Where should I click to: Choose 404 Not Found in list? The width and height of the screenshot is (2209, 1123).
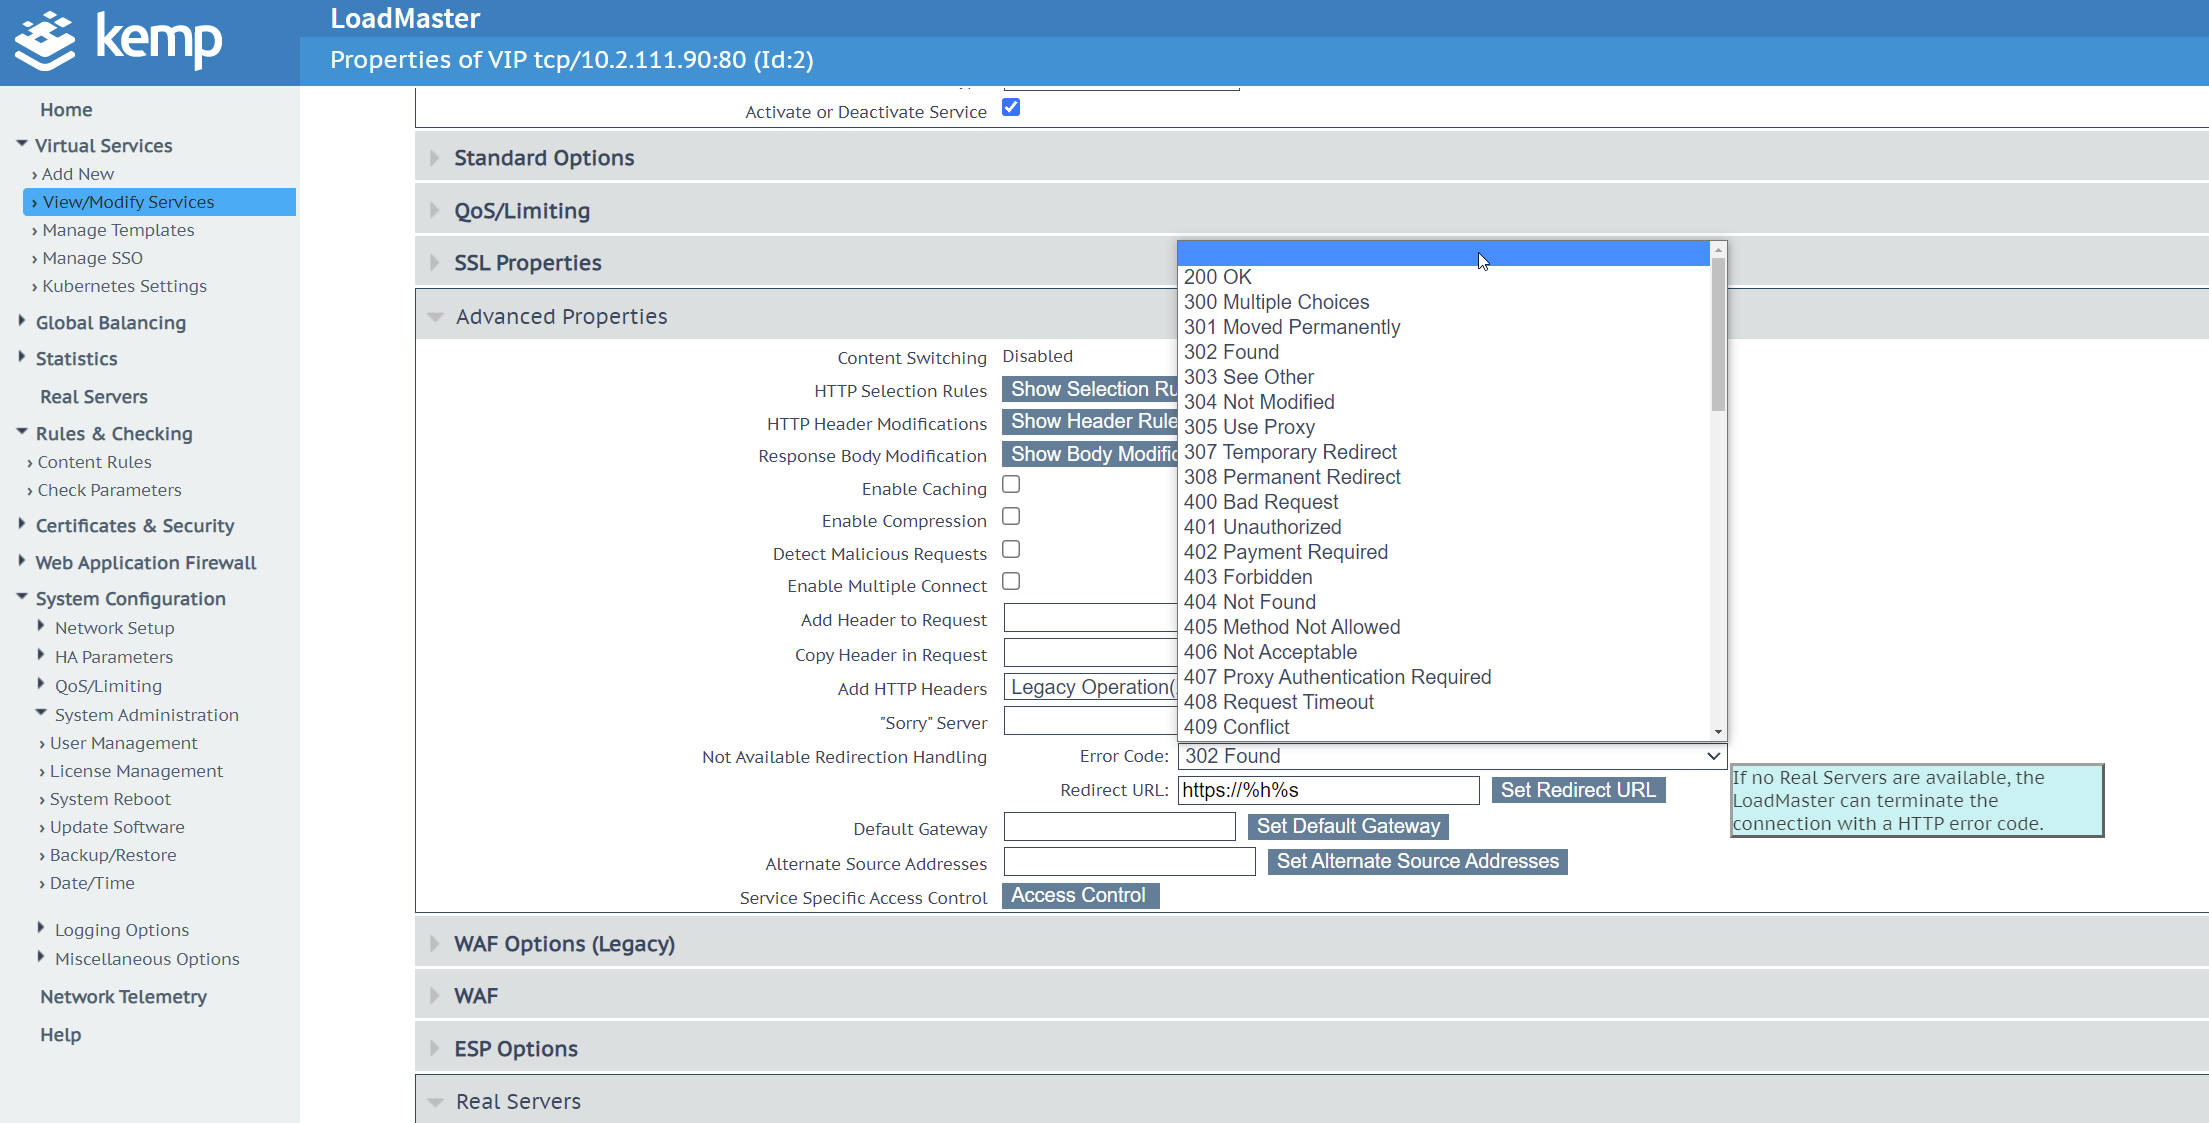point(1444,602)
